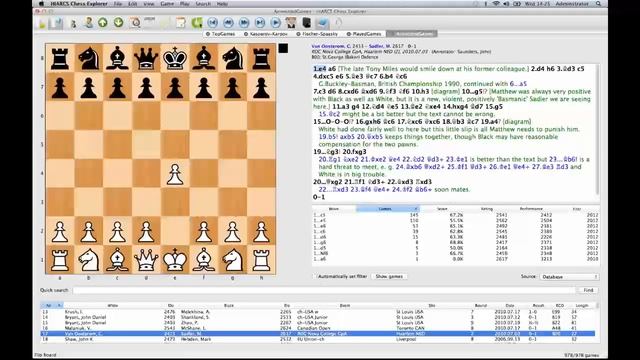Select the black king on e8
This screenshot has height=360, width=640.
(175, 58)
